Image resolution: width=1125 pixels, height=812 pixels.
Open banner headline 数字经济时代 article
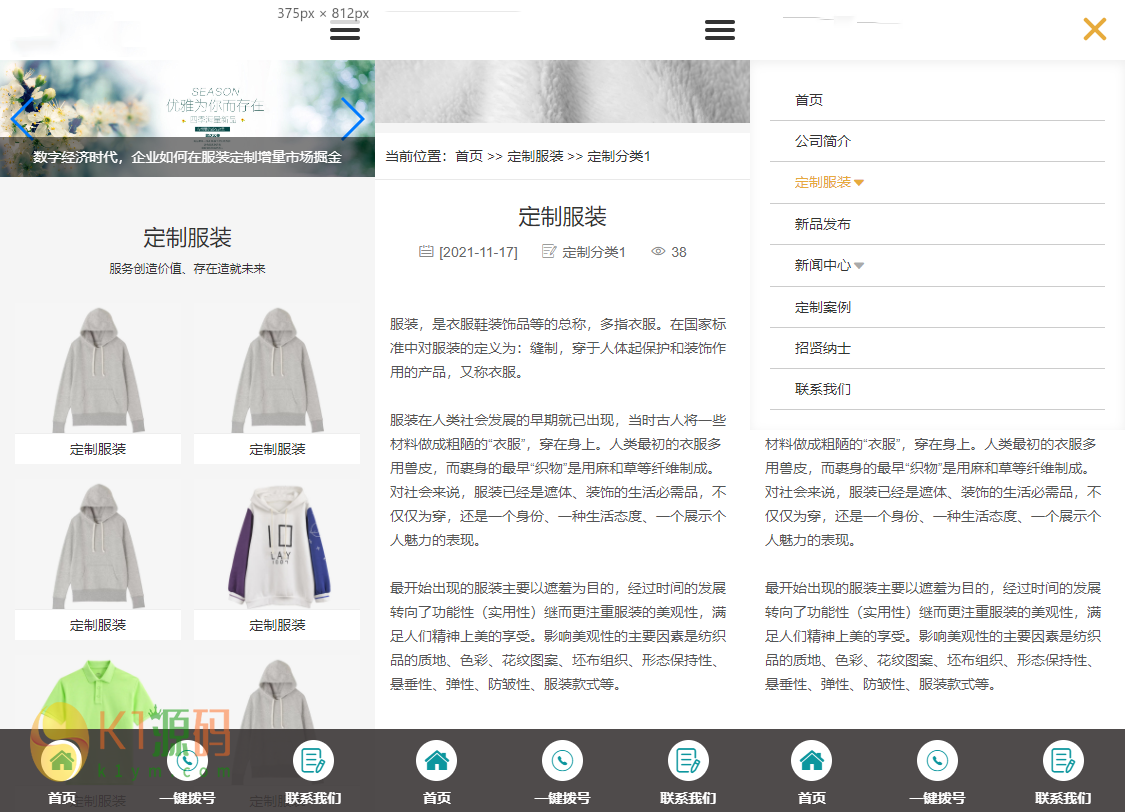pos(187,157)
